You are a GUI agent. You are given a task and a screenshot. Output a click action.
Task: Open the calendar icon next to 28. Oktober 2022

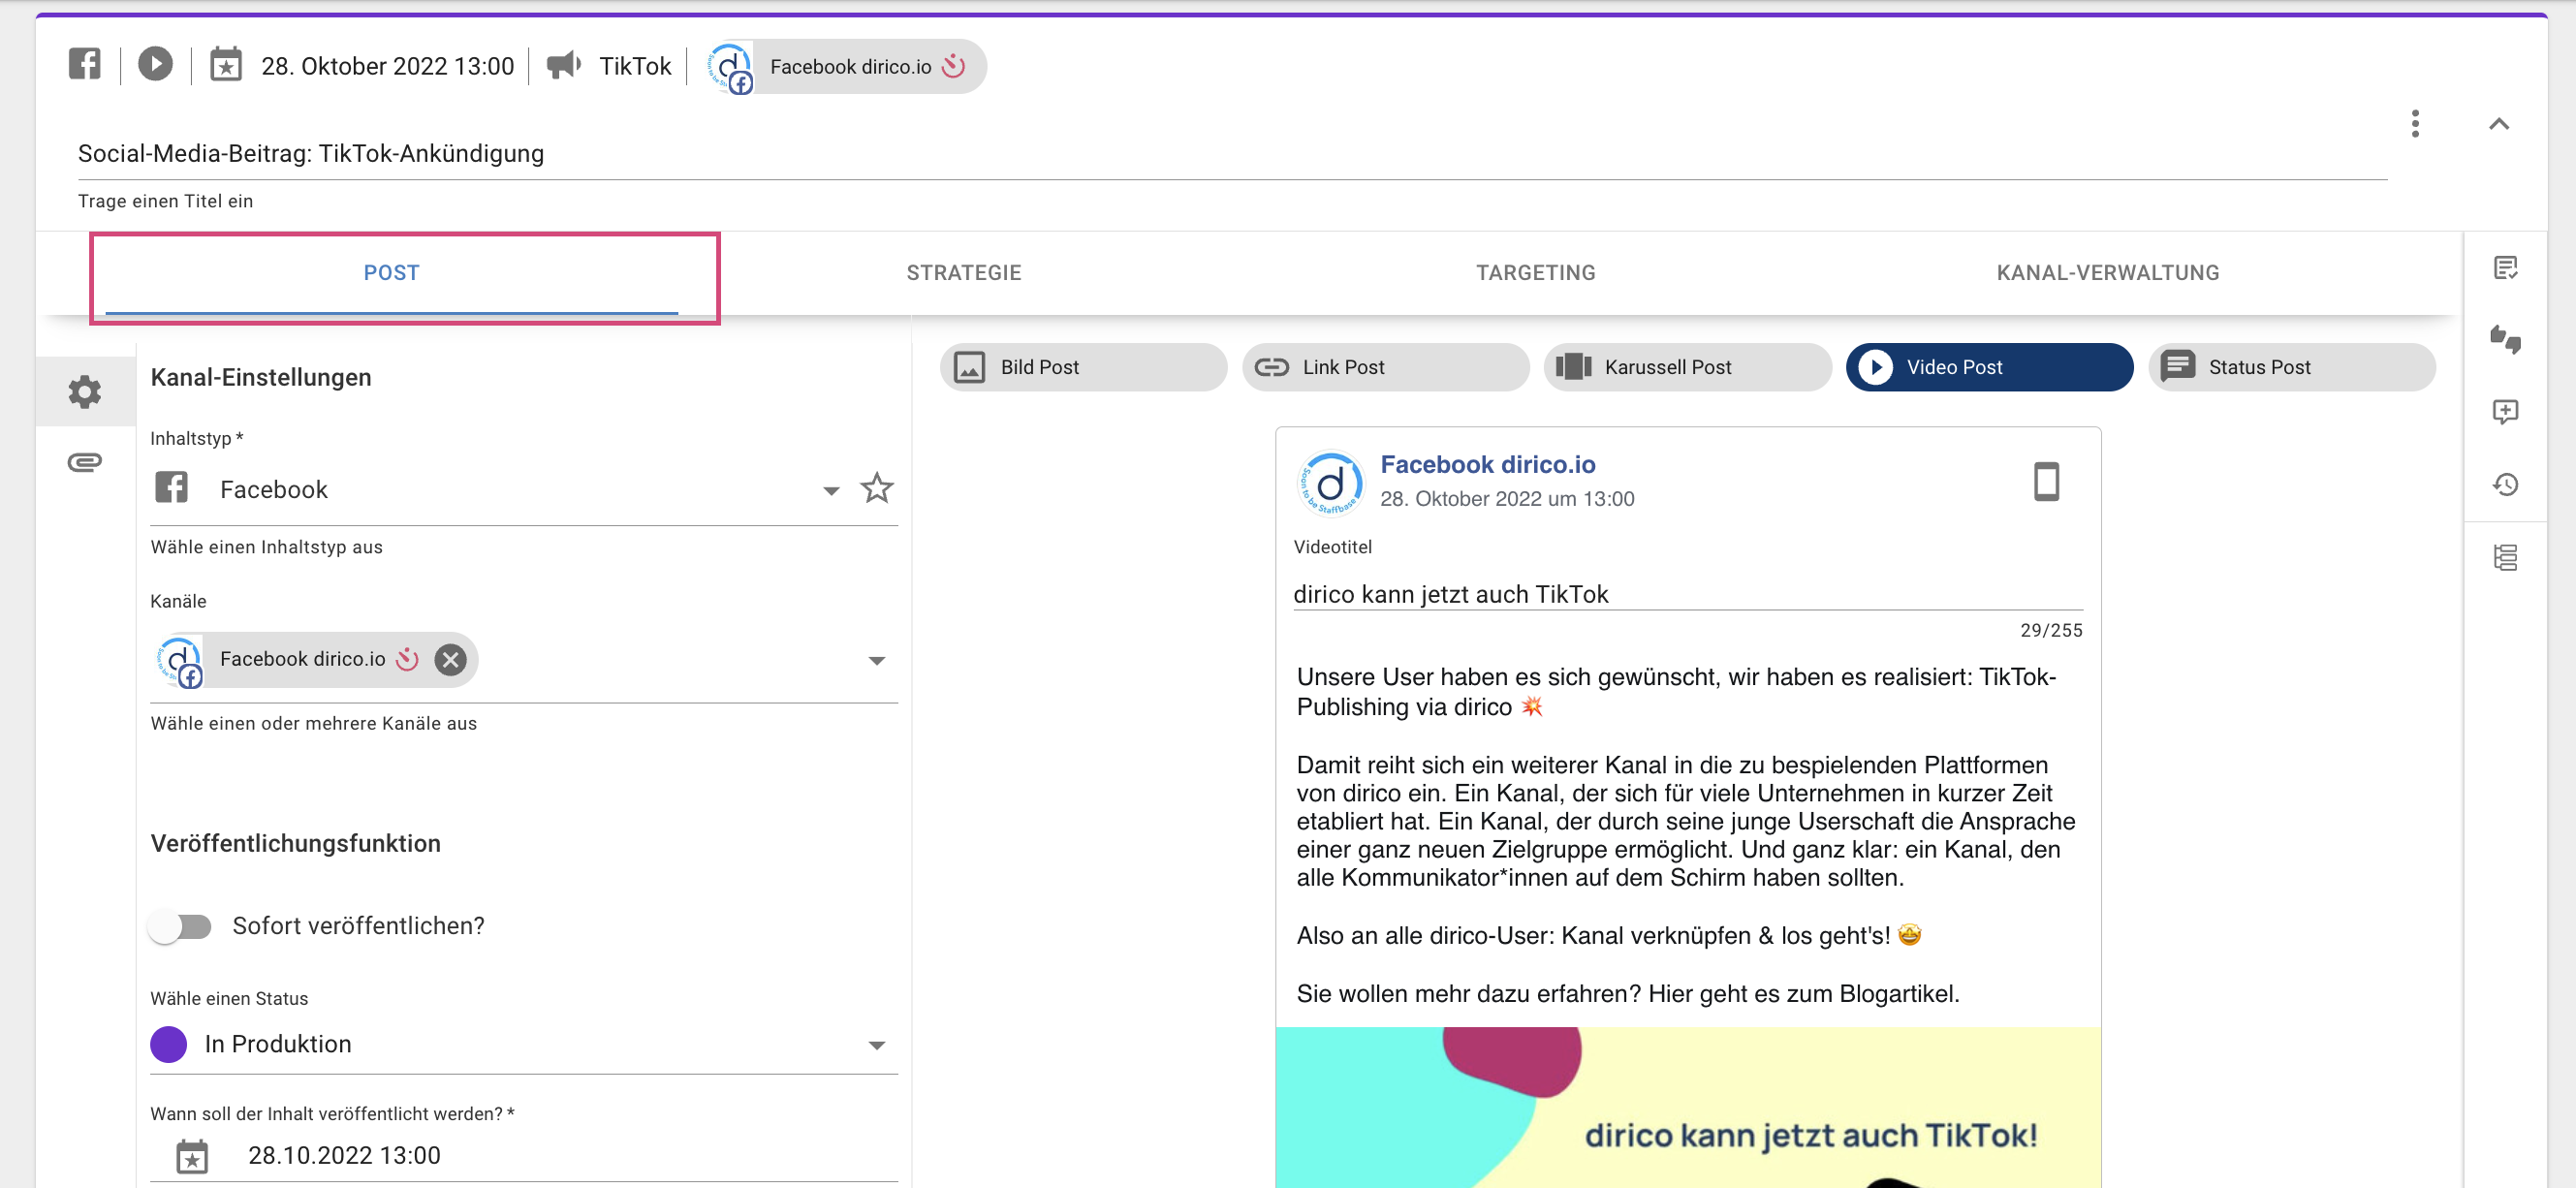tap(226, 65)
